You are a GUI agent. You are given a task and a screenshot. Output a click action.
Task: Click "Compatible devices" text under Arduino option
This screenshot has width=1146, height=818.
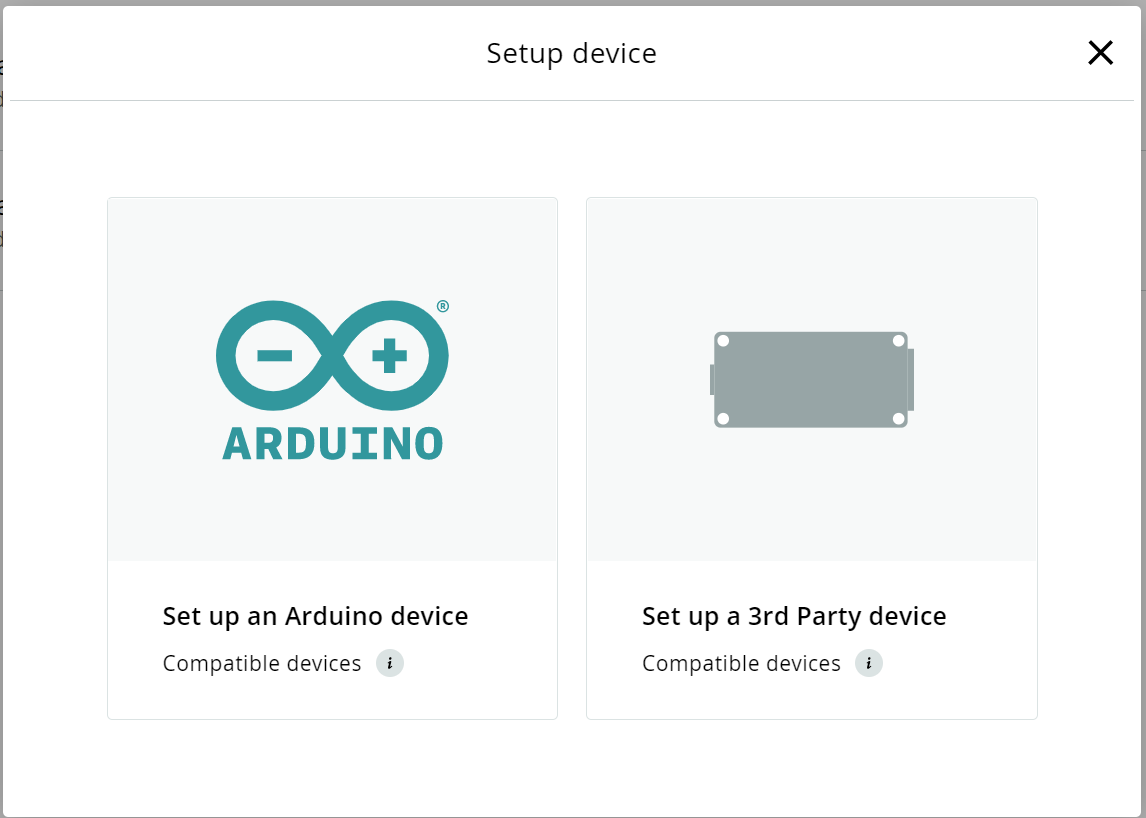click(x=262, y=663)
